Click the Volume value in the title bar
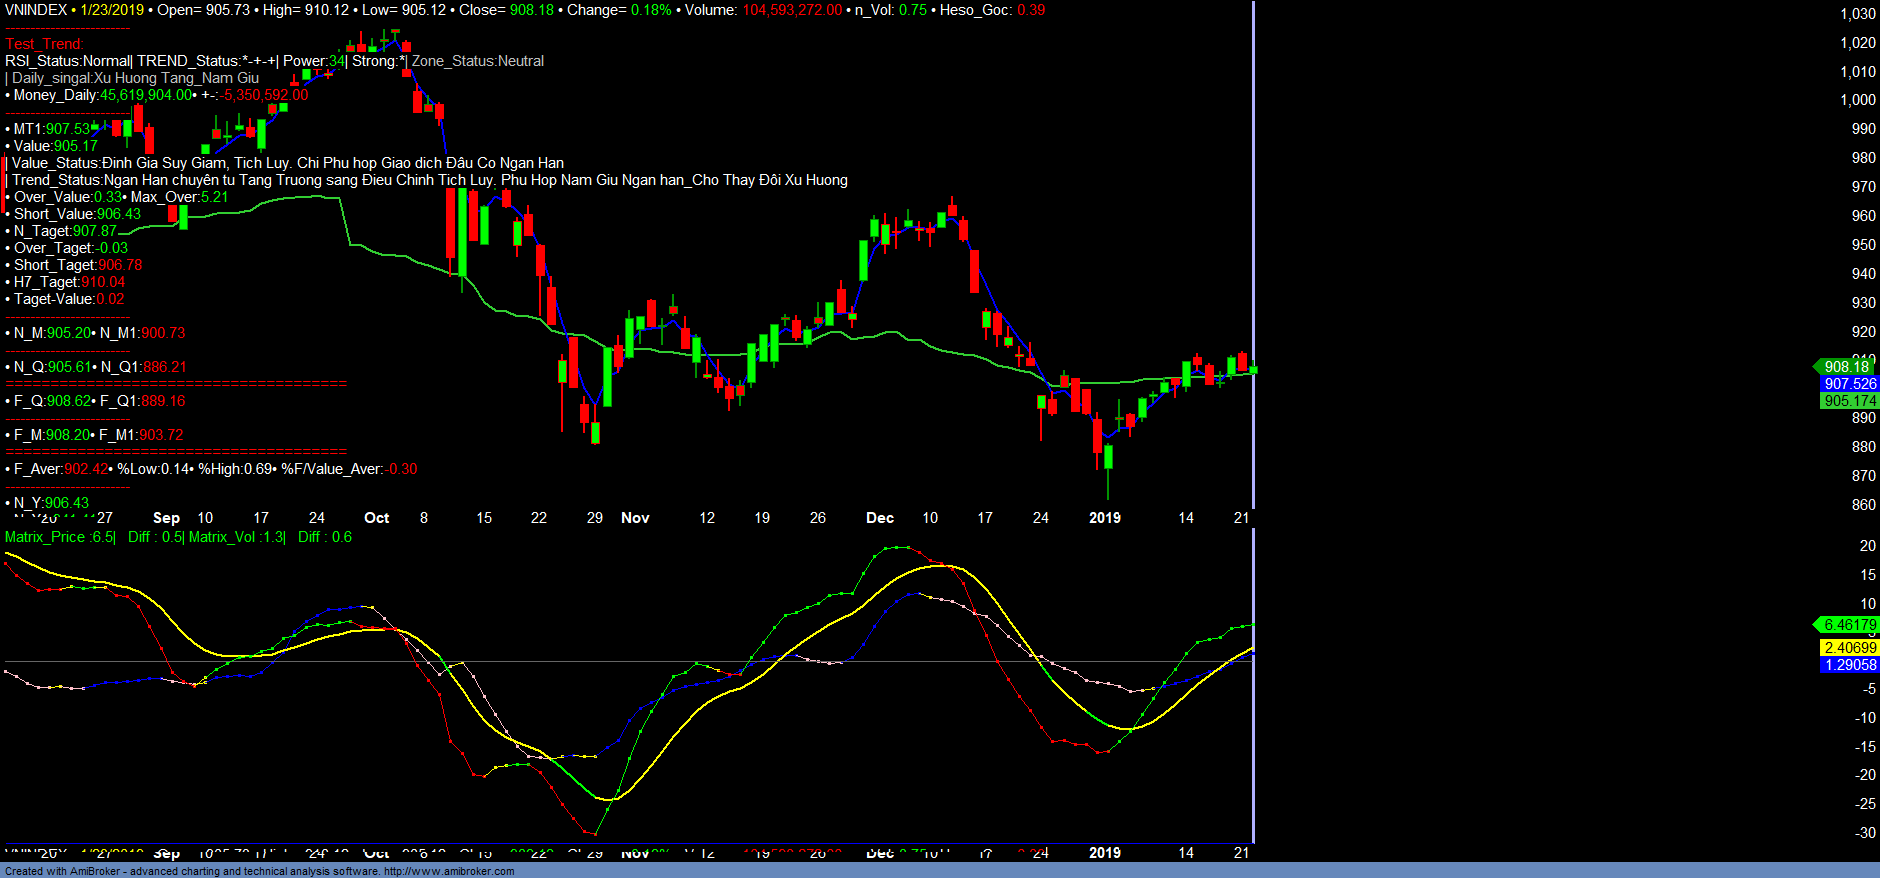 [791, 10]
